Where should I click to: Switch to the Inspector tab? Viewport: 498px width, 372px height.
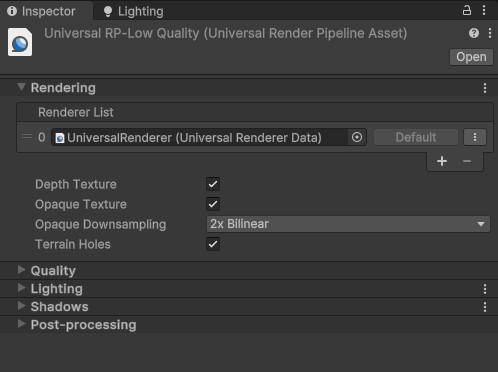[46, 11]
